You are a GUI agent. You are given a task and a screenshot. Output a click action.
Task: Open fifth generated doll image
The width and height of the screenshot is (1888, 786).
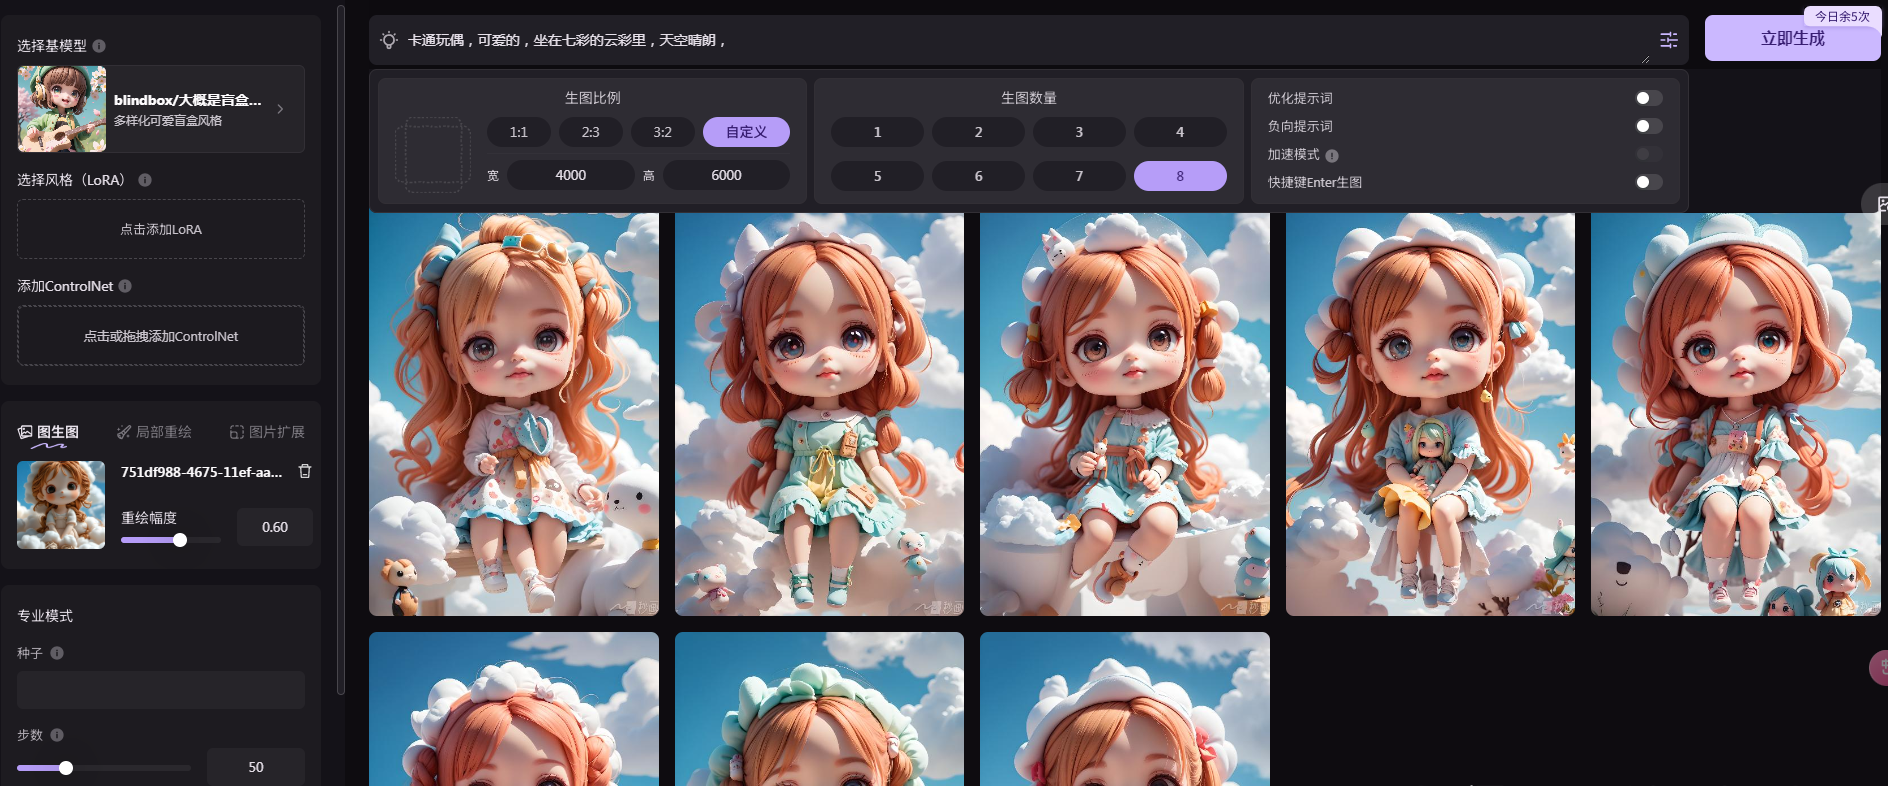[1735, 414]
